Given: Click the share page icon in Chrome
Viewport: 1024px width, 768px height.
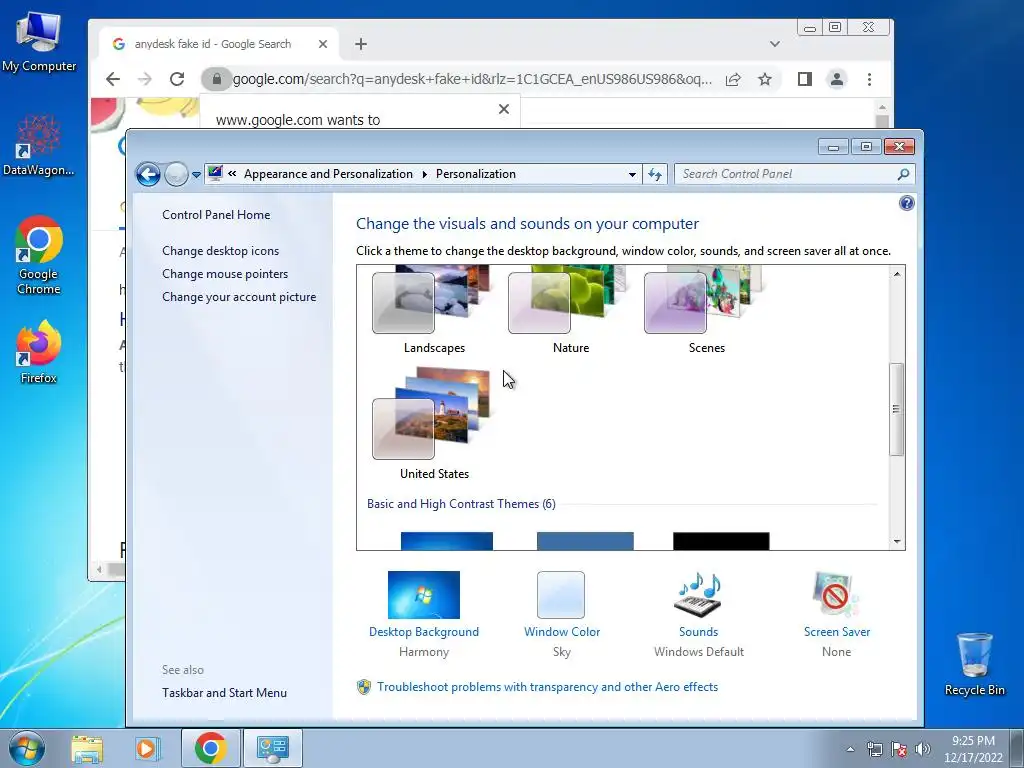Looking at the screenshot, I should (733, 79).
